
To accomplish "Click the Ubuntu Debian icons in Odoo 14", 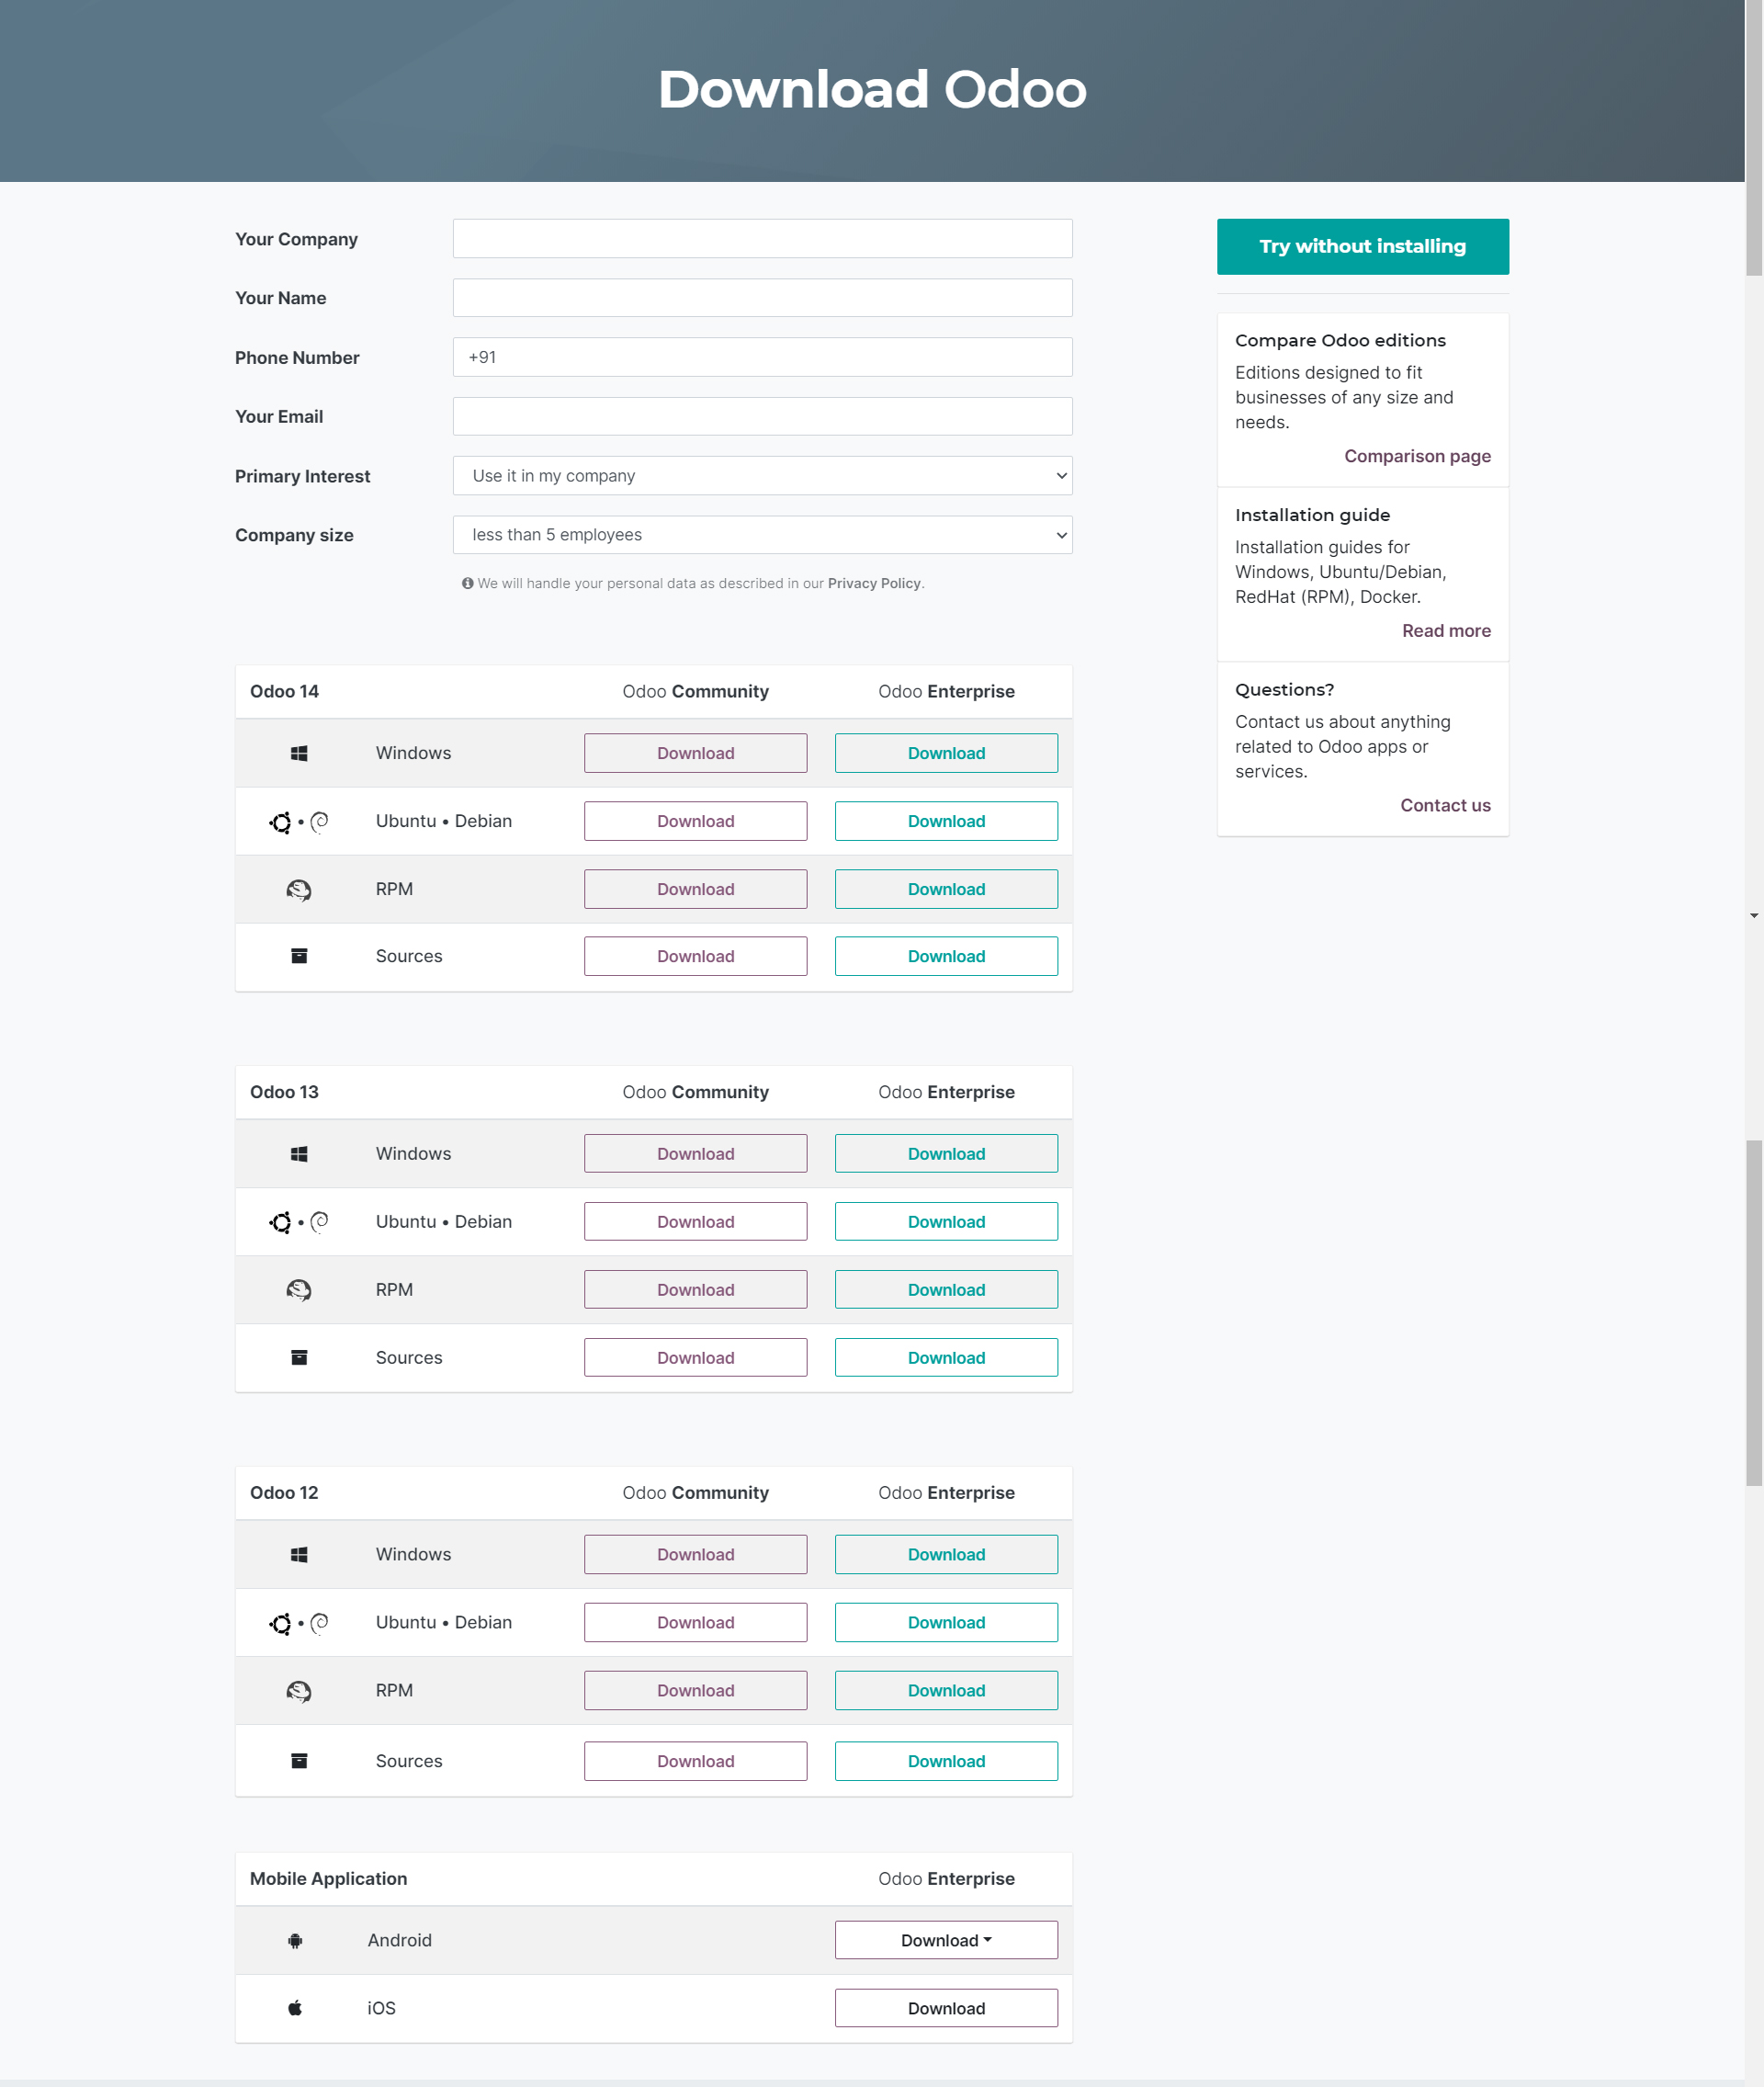I will 299,822.
